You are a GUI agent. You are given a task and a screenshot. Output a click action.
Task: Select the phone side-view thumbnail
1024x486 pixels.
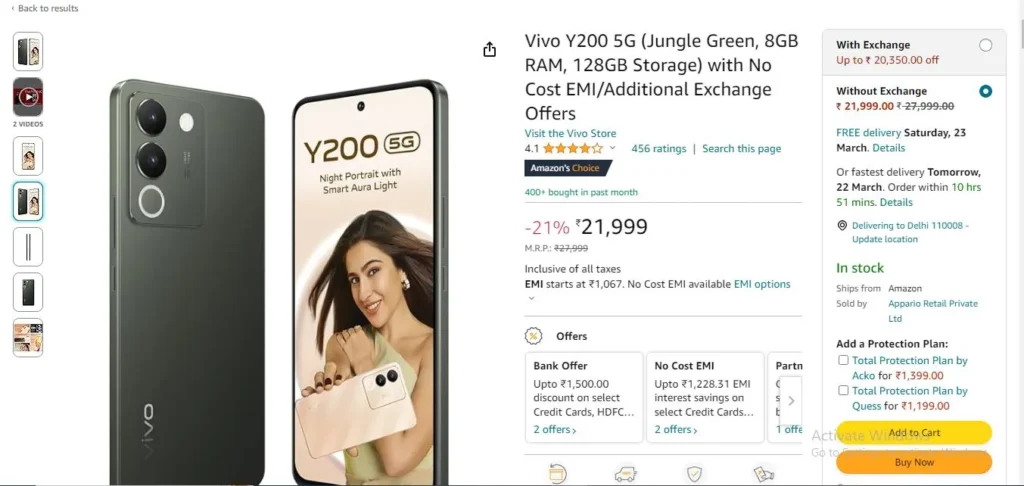click(x=28, y=247)
